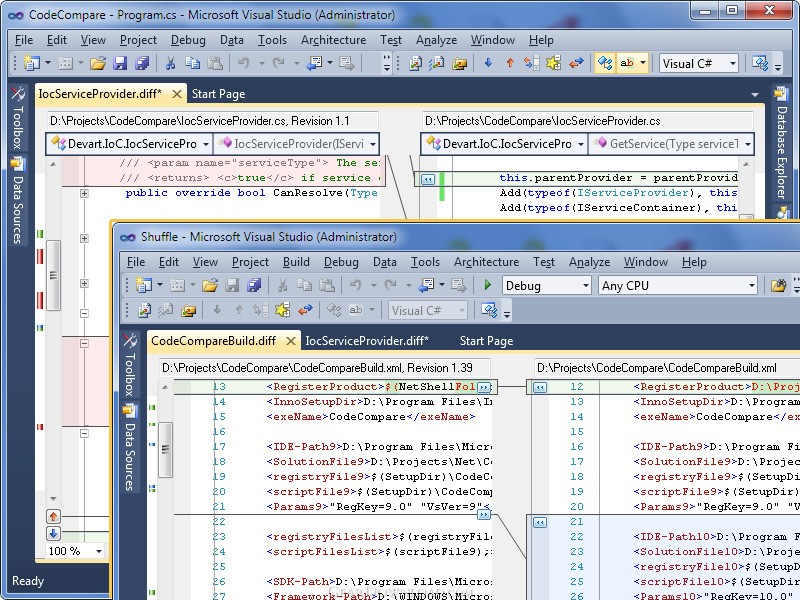The width and height of the screenshot is (800, 600).
Task: Close IocServiceProvider.diff* tab in CodeCompare window
Action: click(x=177, y=94)
